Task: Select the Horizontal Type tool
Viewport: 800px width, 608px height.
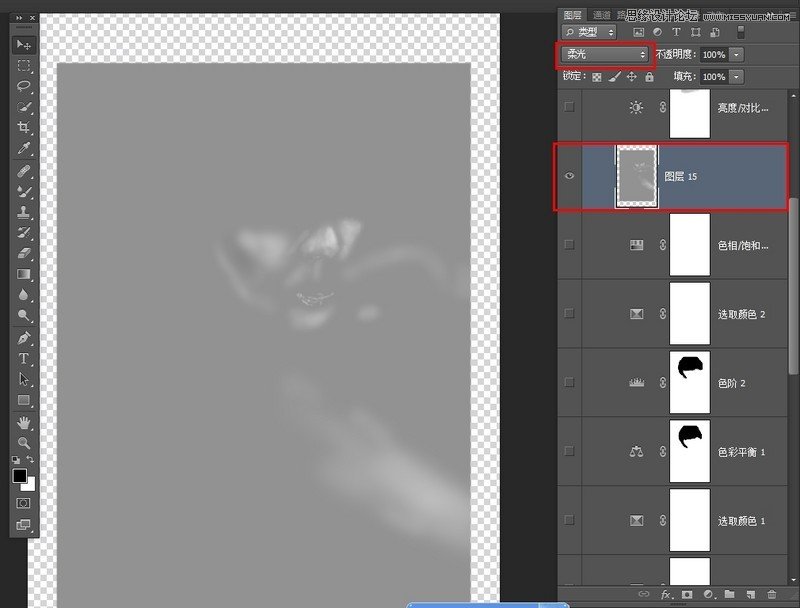Action: [x=23, y=359]
